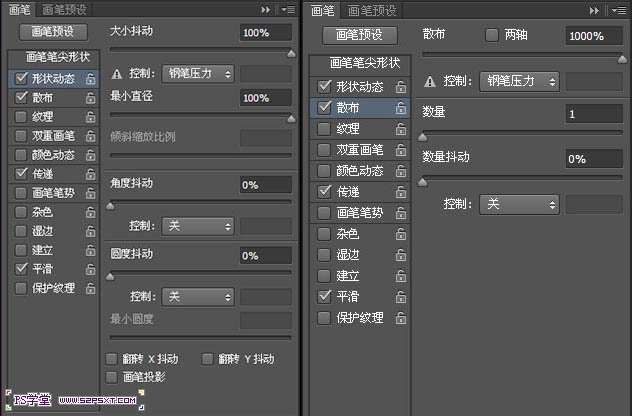This screenshot has width=632, height=416.
Task: Open roundness jitter 控制 dropdown set to 关
Action: tap(198, 297)
